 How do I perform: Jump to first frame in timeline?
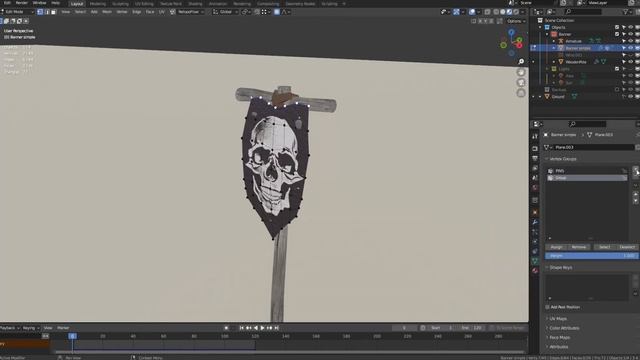pos(242,328)
